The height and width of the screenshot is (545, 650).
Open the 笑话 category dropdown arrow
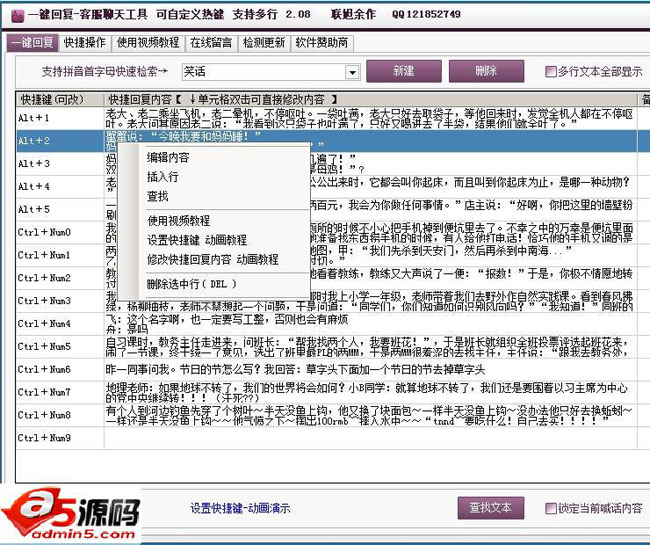point(352,73)
